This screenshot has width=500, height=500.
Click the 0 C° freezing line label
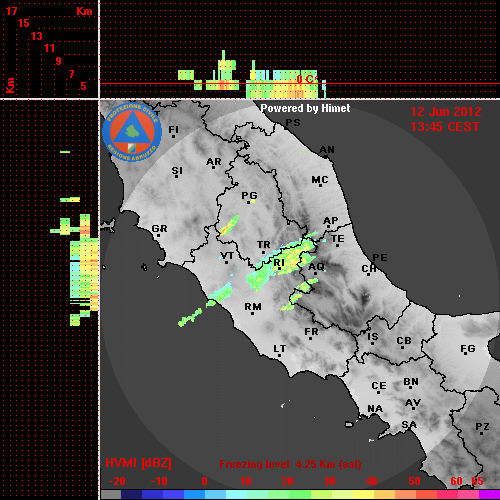[307, 79]
